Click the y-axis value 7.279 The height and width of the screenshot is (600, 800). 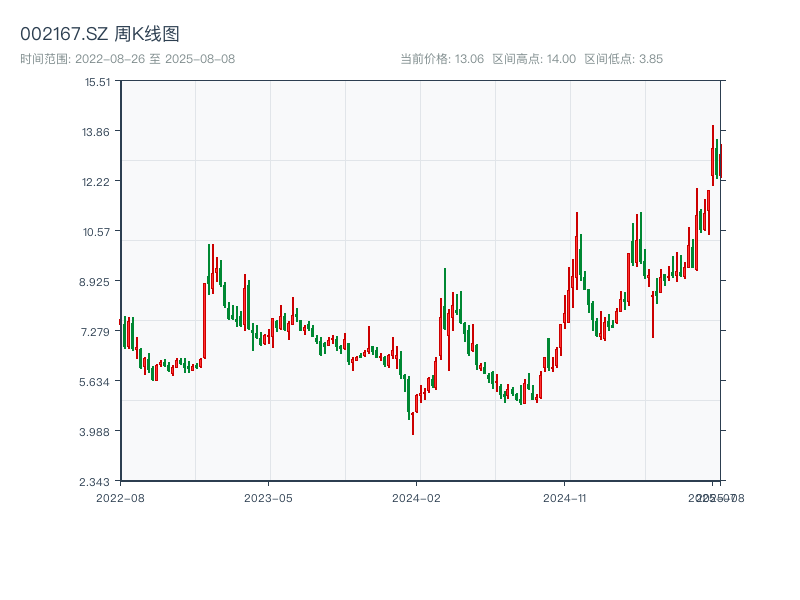coord(95,332)
